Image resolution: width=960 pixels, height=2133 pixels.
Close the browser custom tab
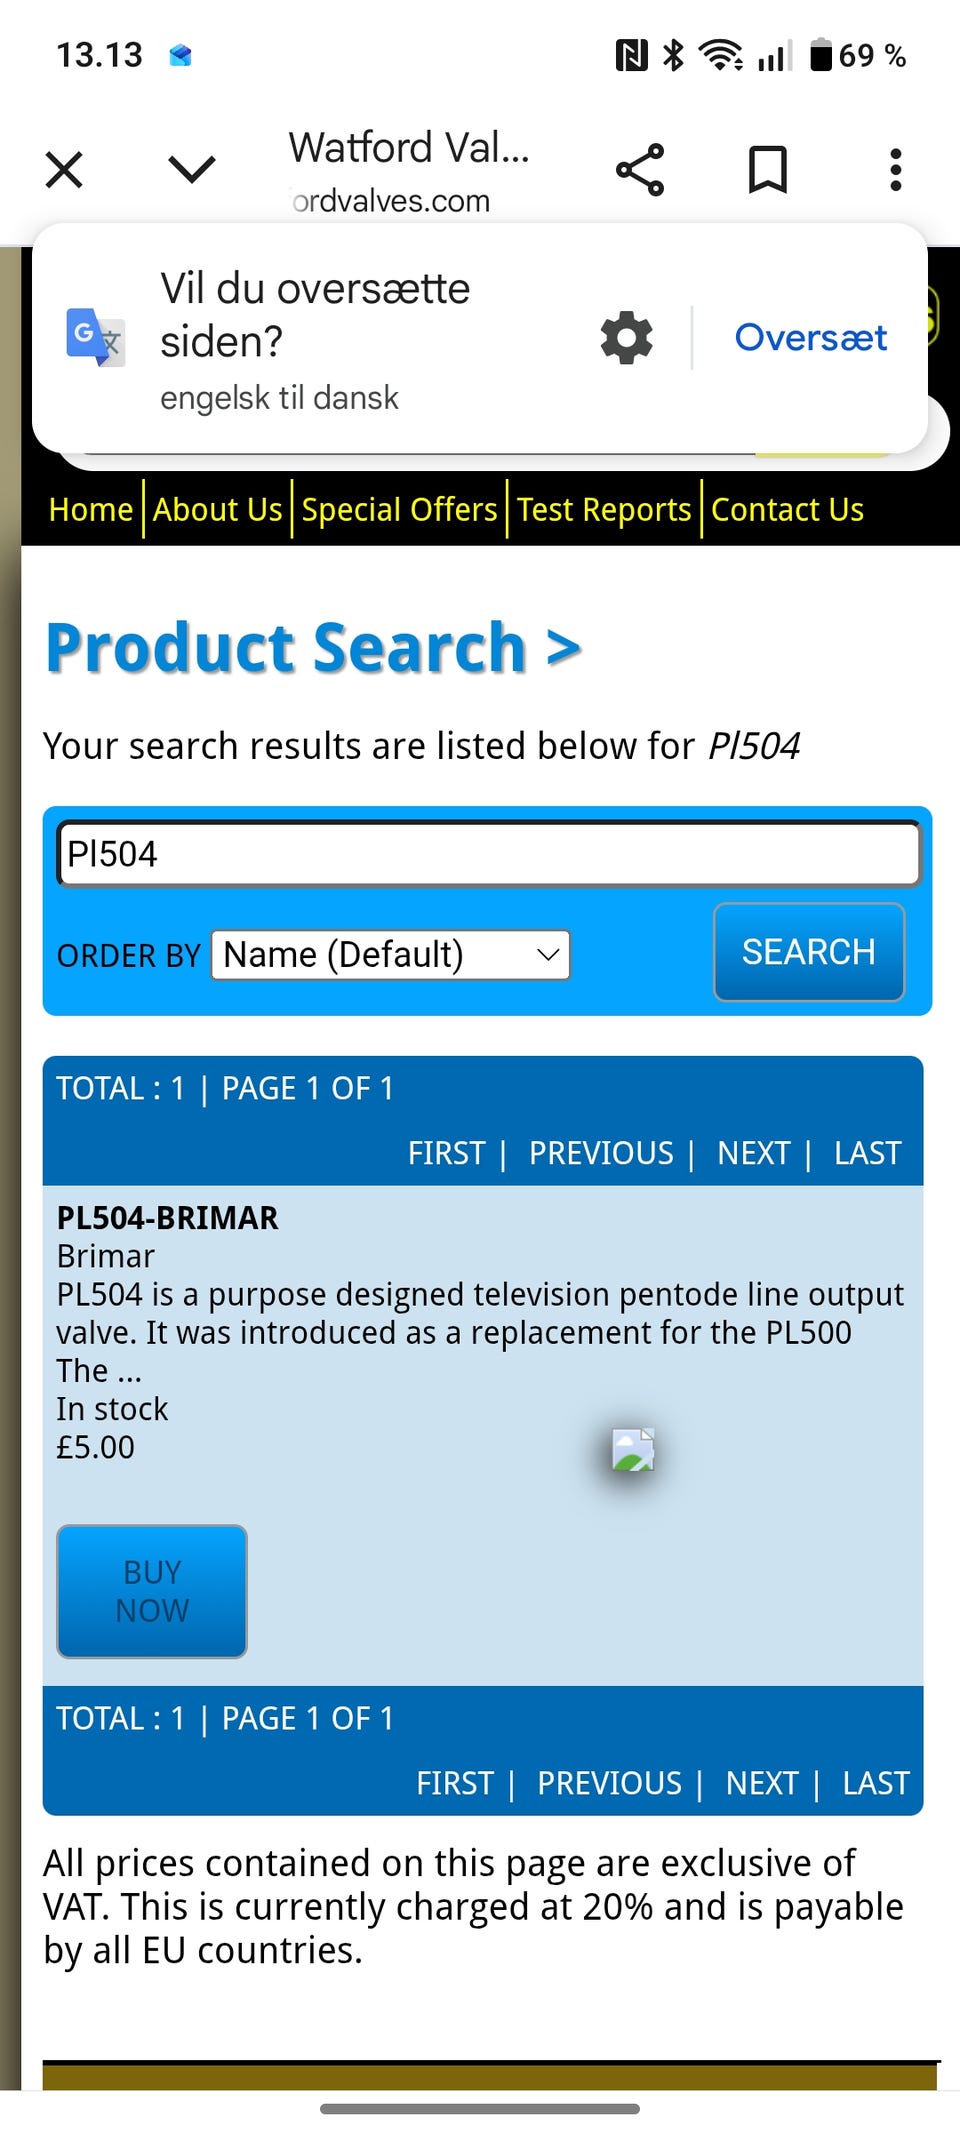[x=64, y=170]
